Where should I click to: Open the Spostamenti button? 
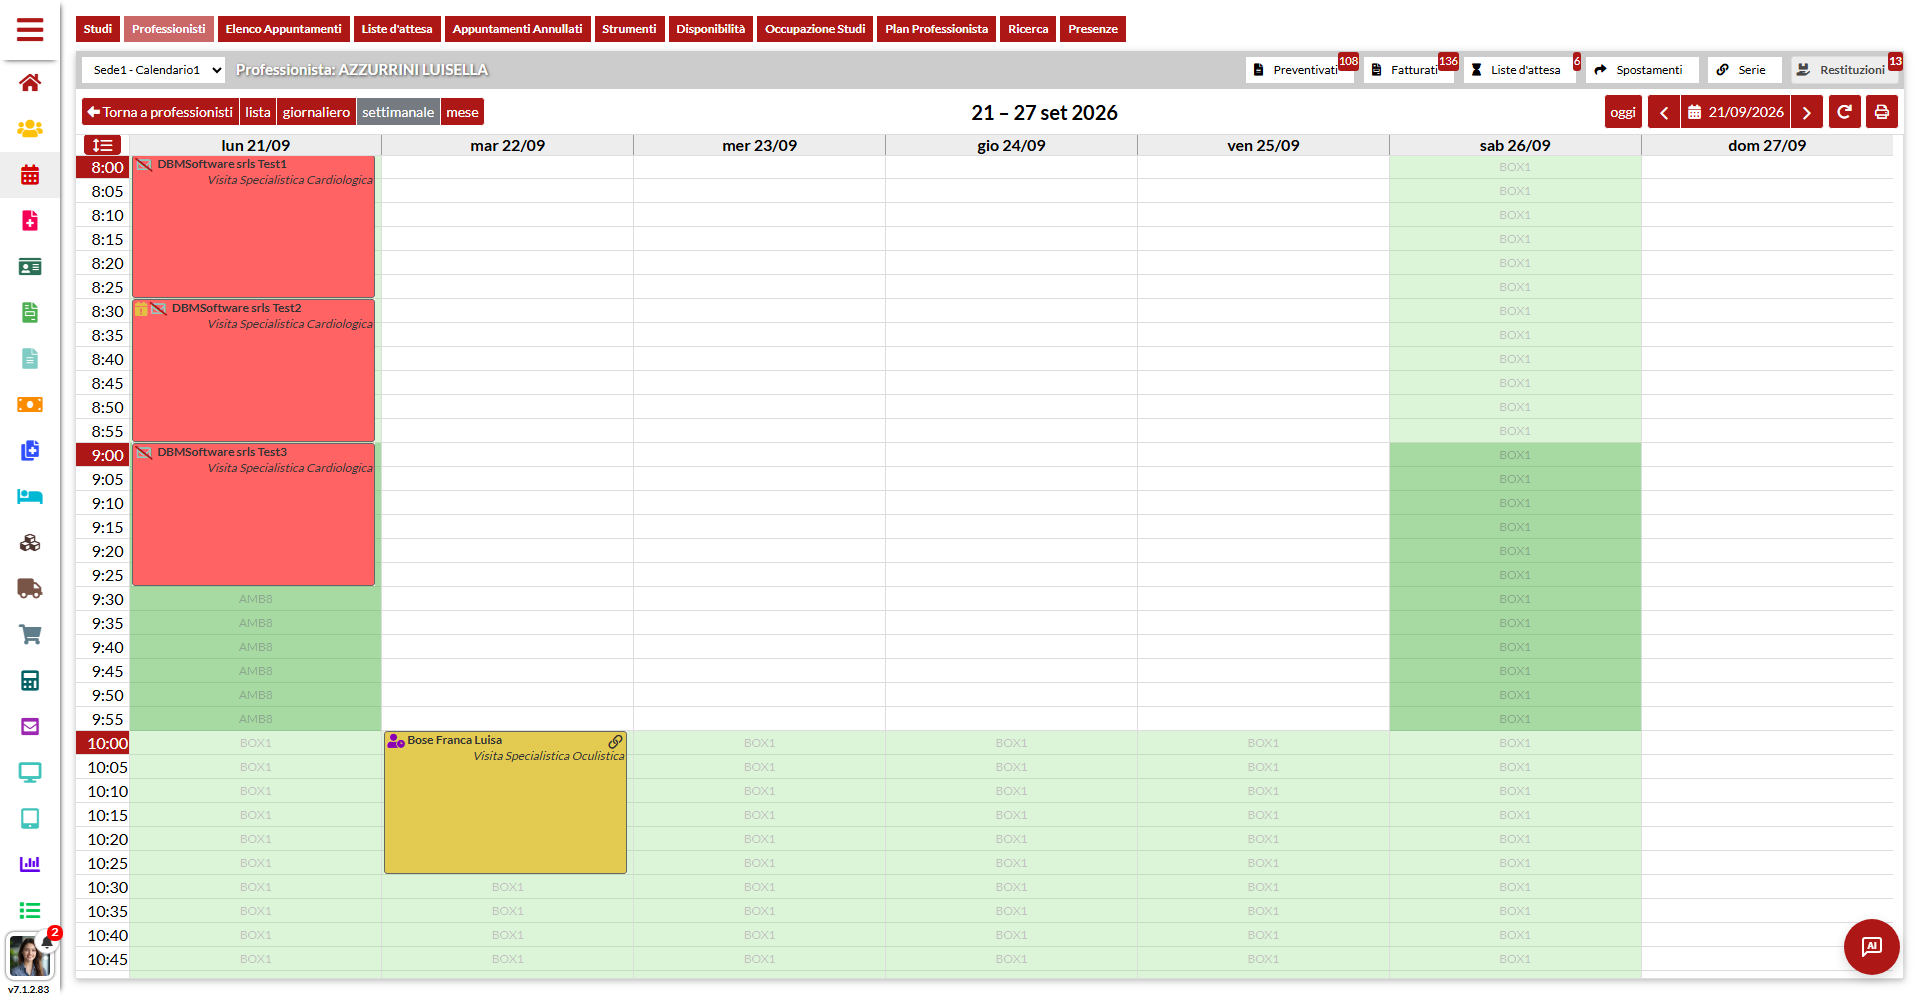pyautogui.click(x=1642, y=70)
